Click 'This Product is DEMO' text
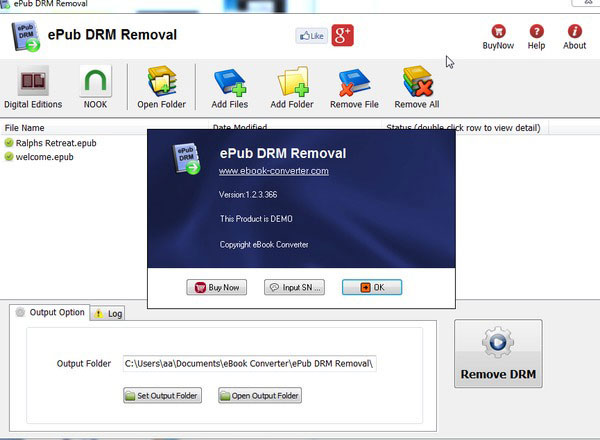This screenshot has height=440, width=600. point(256,219)
